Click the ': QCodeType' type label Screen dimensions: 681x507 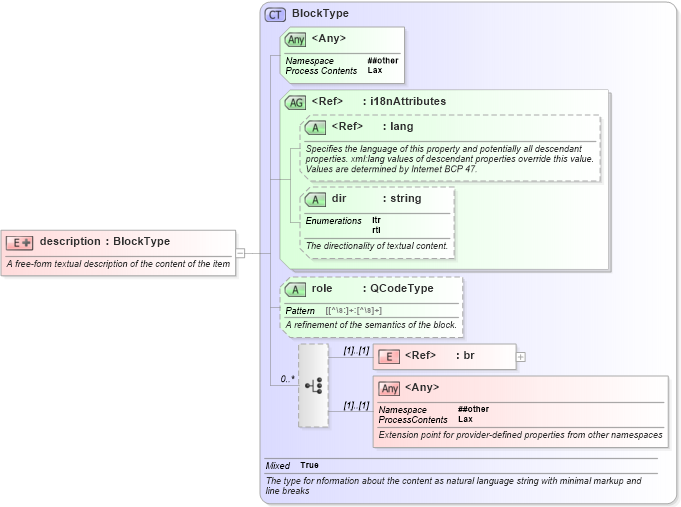pyautogui.click(x=398, y=288)
